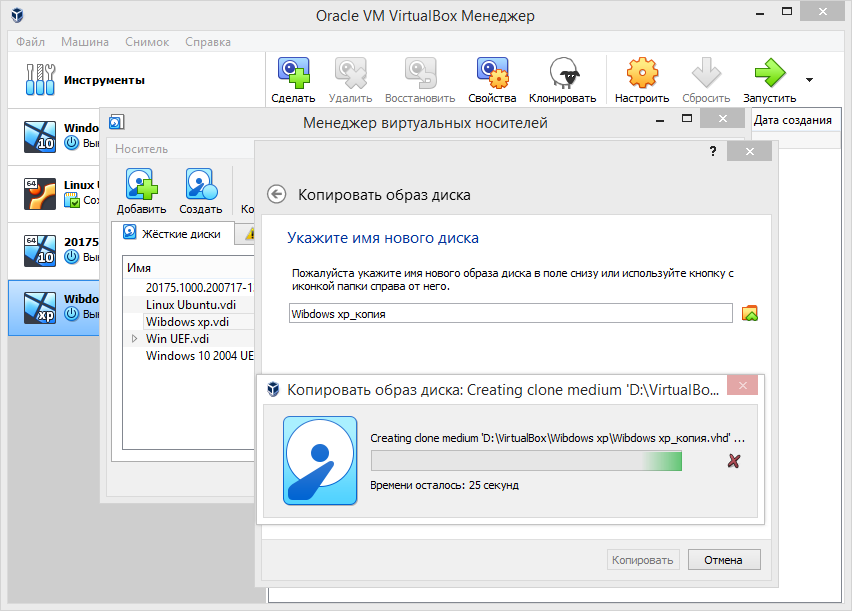Click the VirtualBox logo in title bar

(17, 15)
